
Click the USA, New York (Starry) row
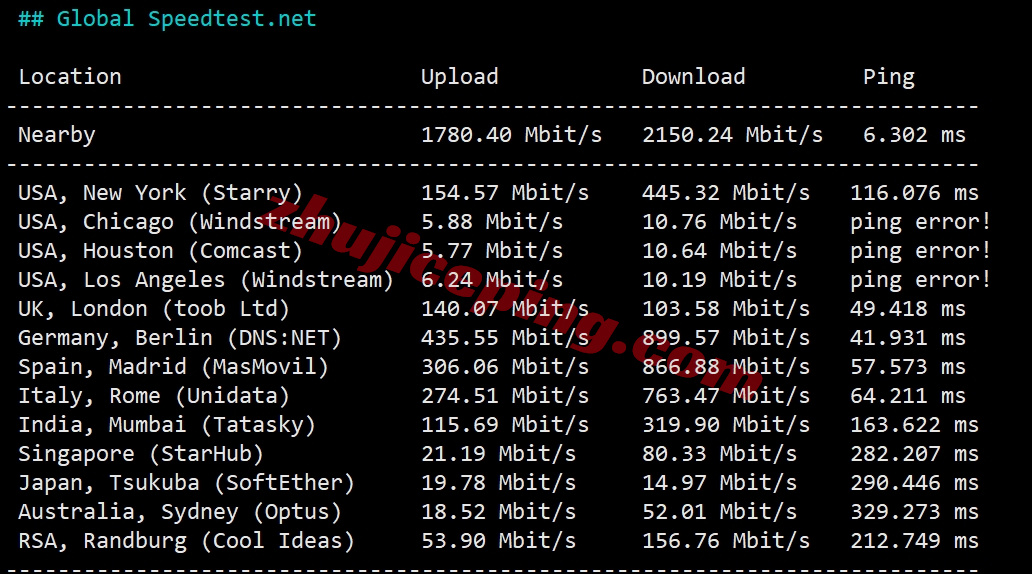[498, 193]
